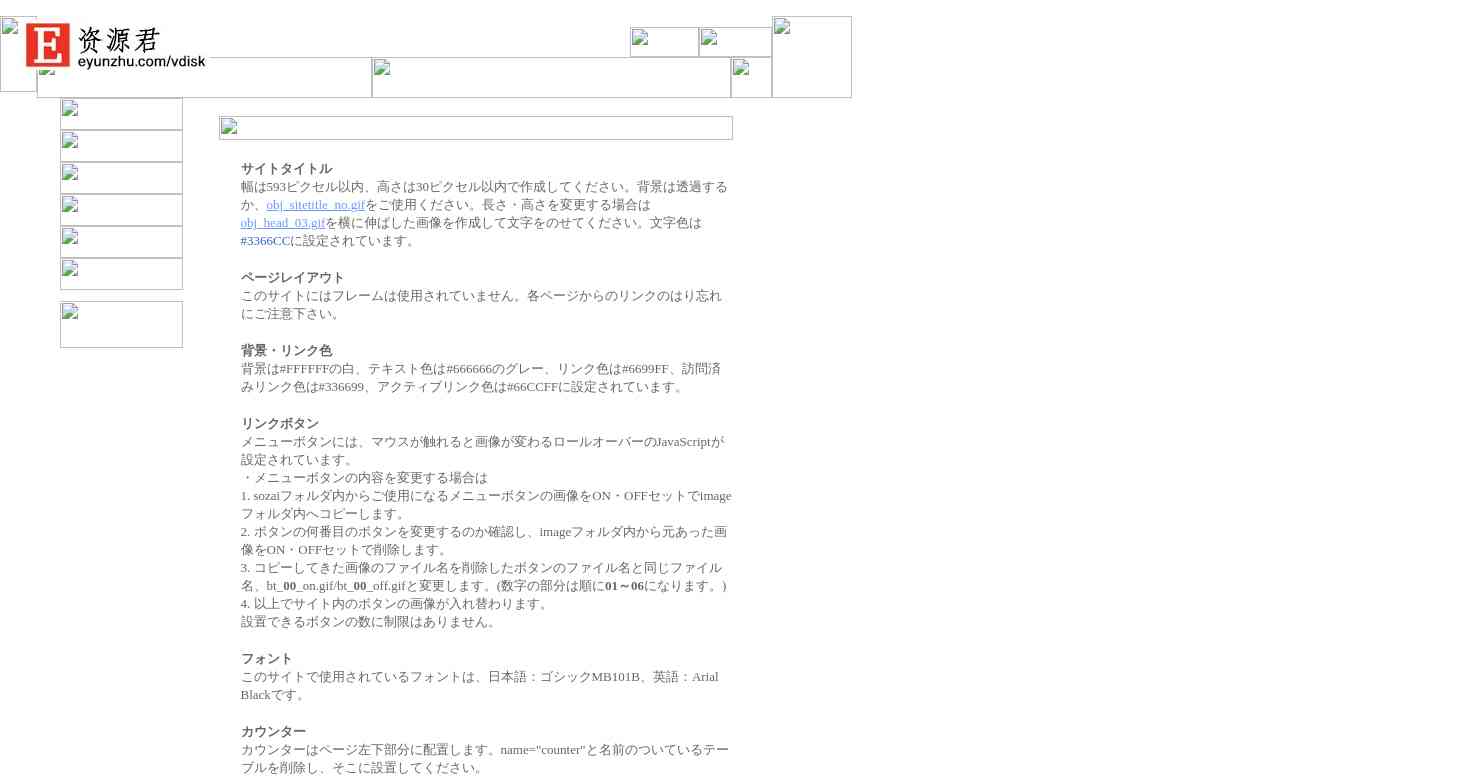This screenshot has width=1470, height=780.
Task: Click the second broken menu button image in sidebar
Action: pyautogui.click(x=121, y=146)
